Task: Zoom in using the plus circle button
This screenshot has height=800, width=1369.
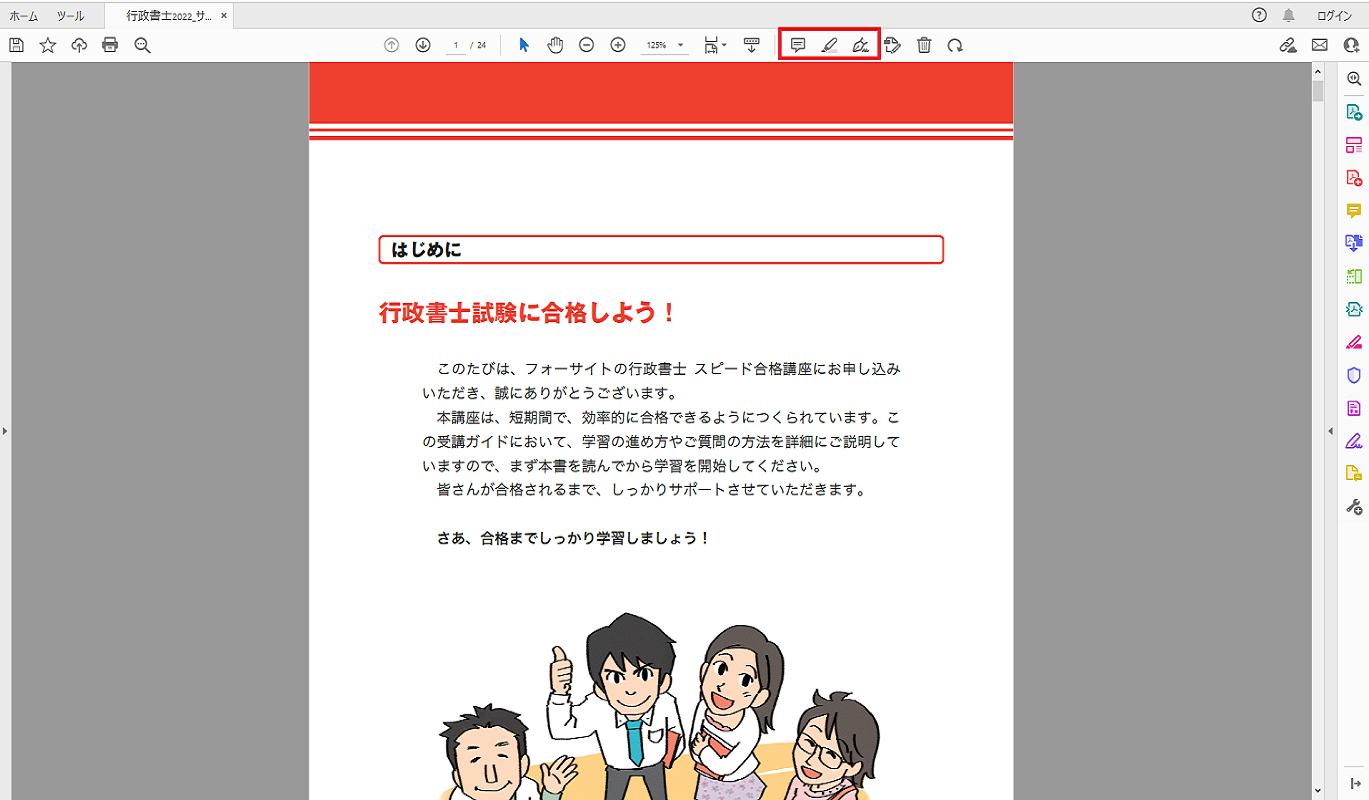Action: (x=618, y=45)
